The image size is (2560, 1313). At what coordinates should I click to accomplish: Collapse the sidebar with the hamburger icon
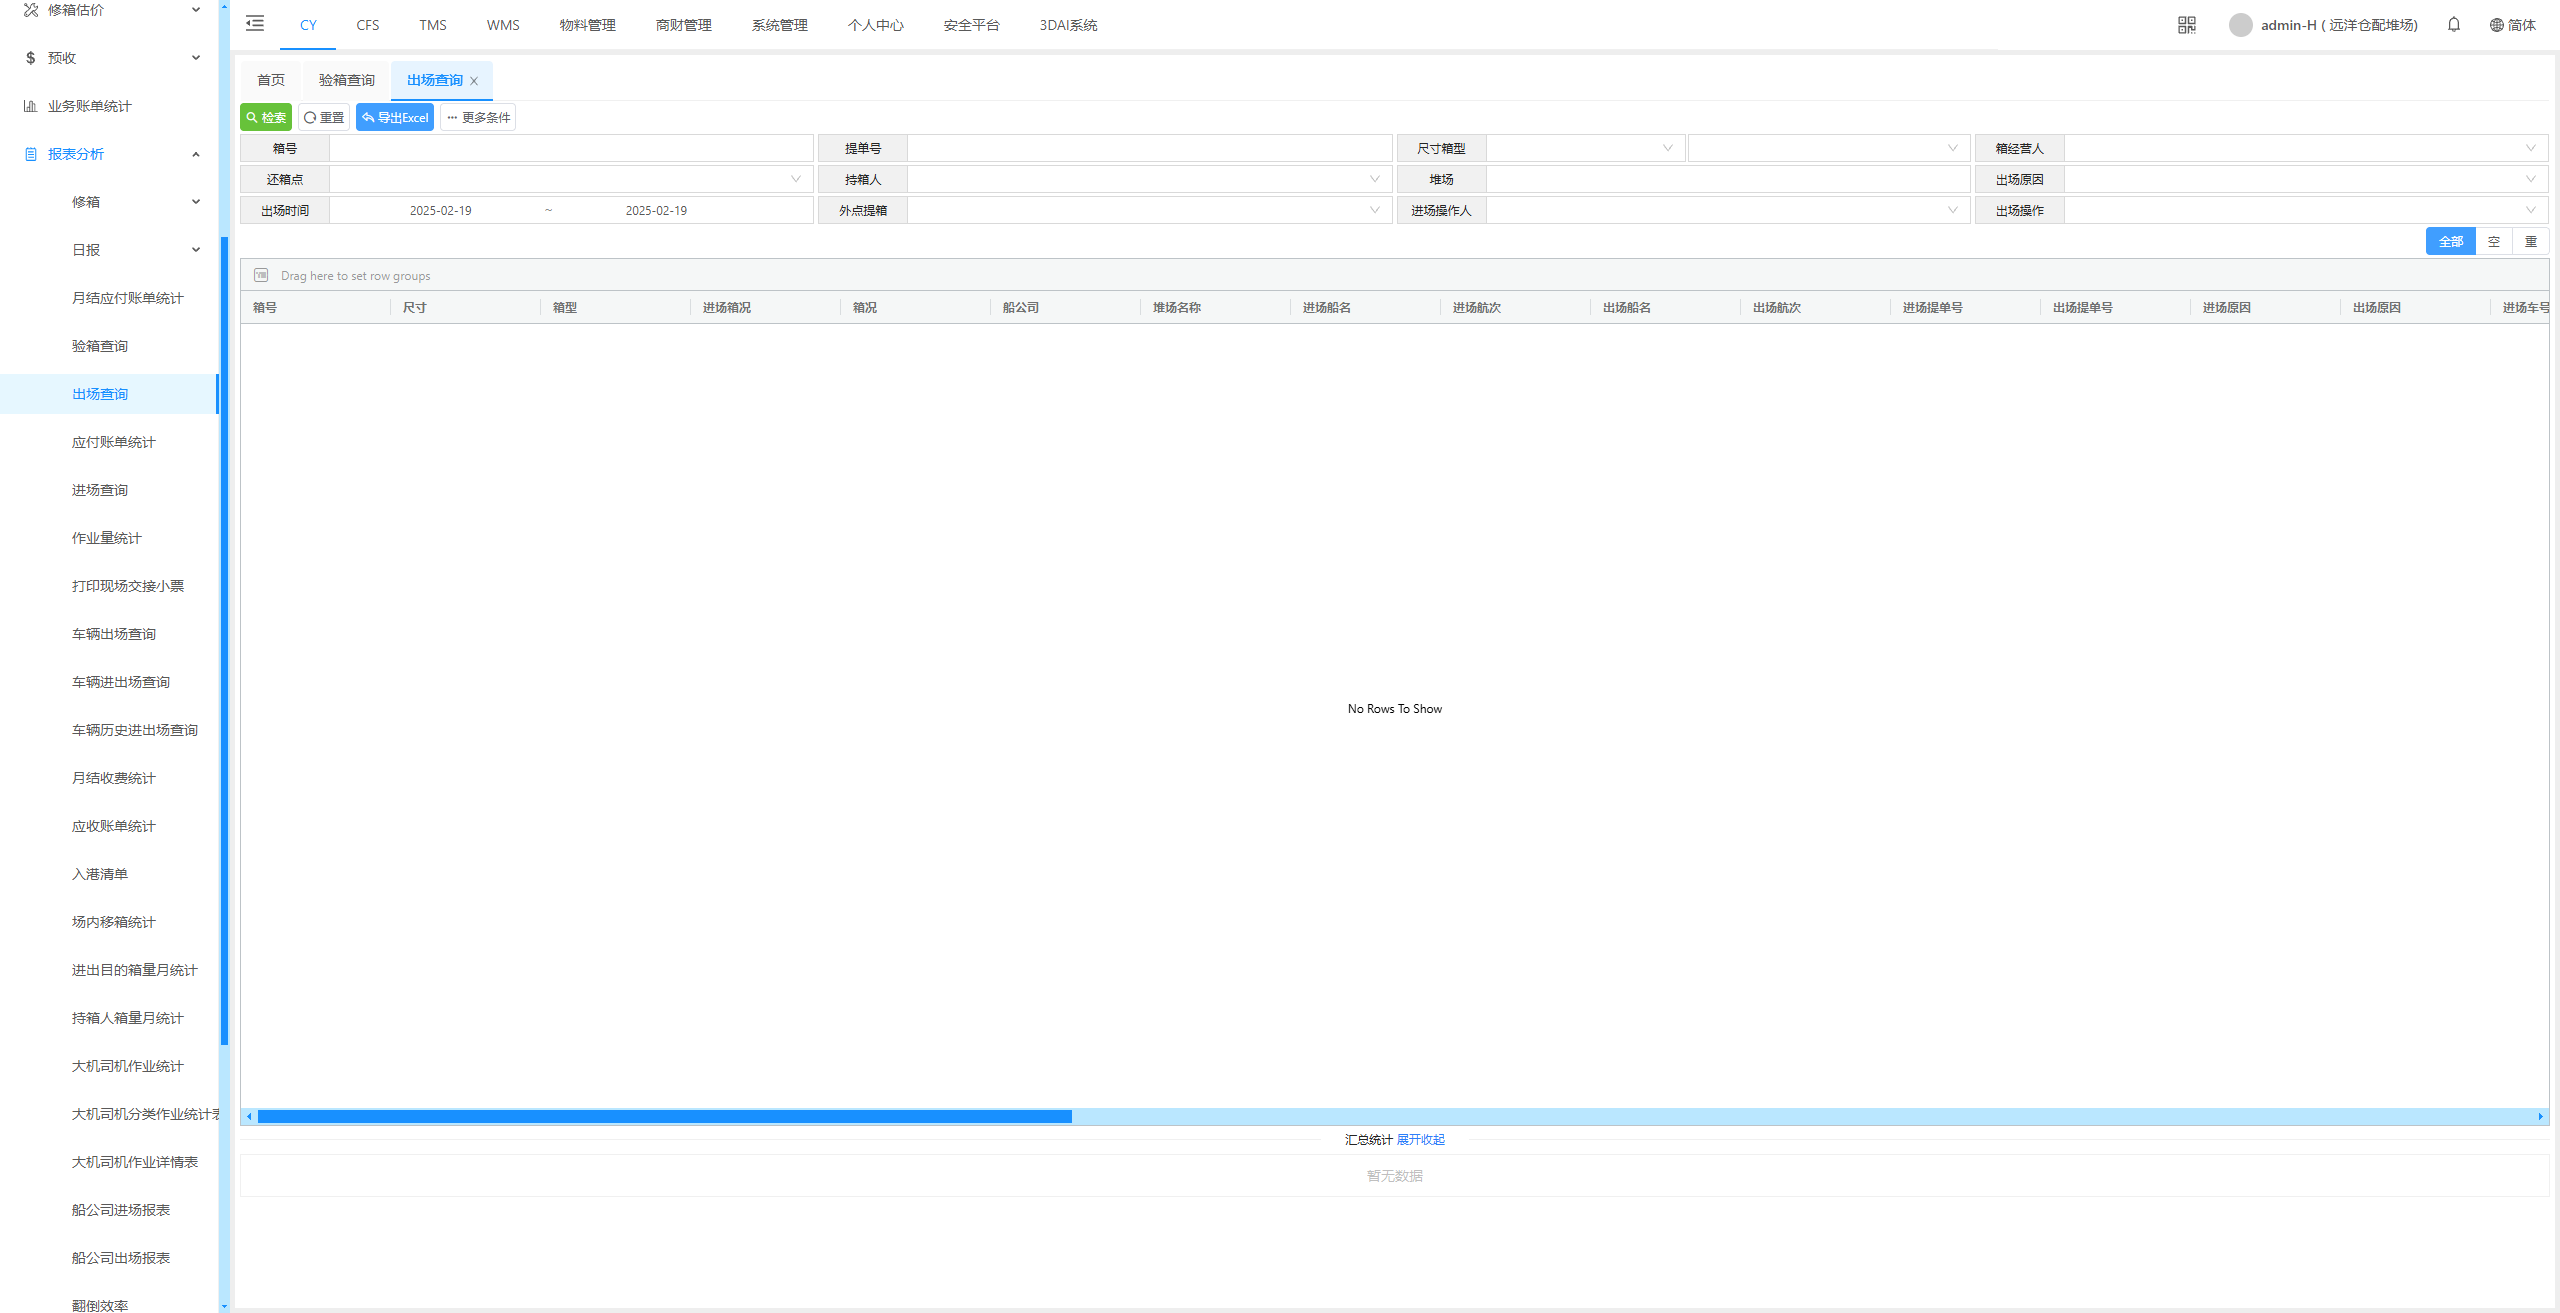(x=255, y=24)
